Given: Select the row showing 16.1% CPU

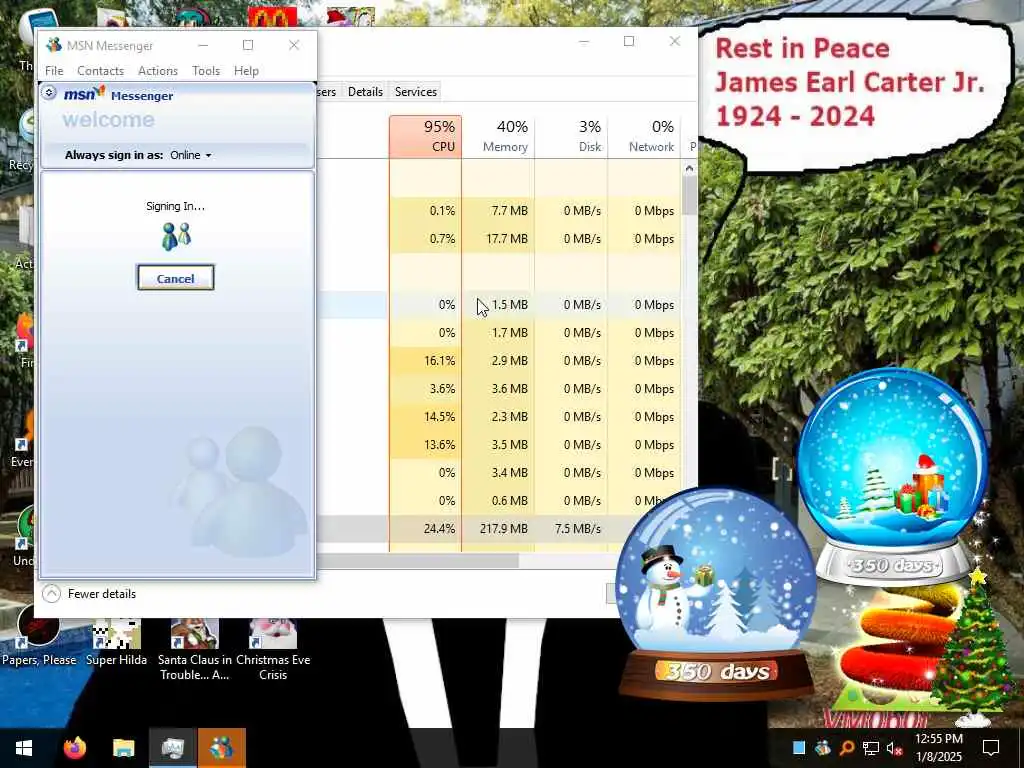Looking at the screenshot, I should coord(500,360).
